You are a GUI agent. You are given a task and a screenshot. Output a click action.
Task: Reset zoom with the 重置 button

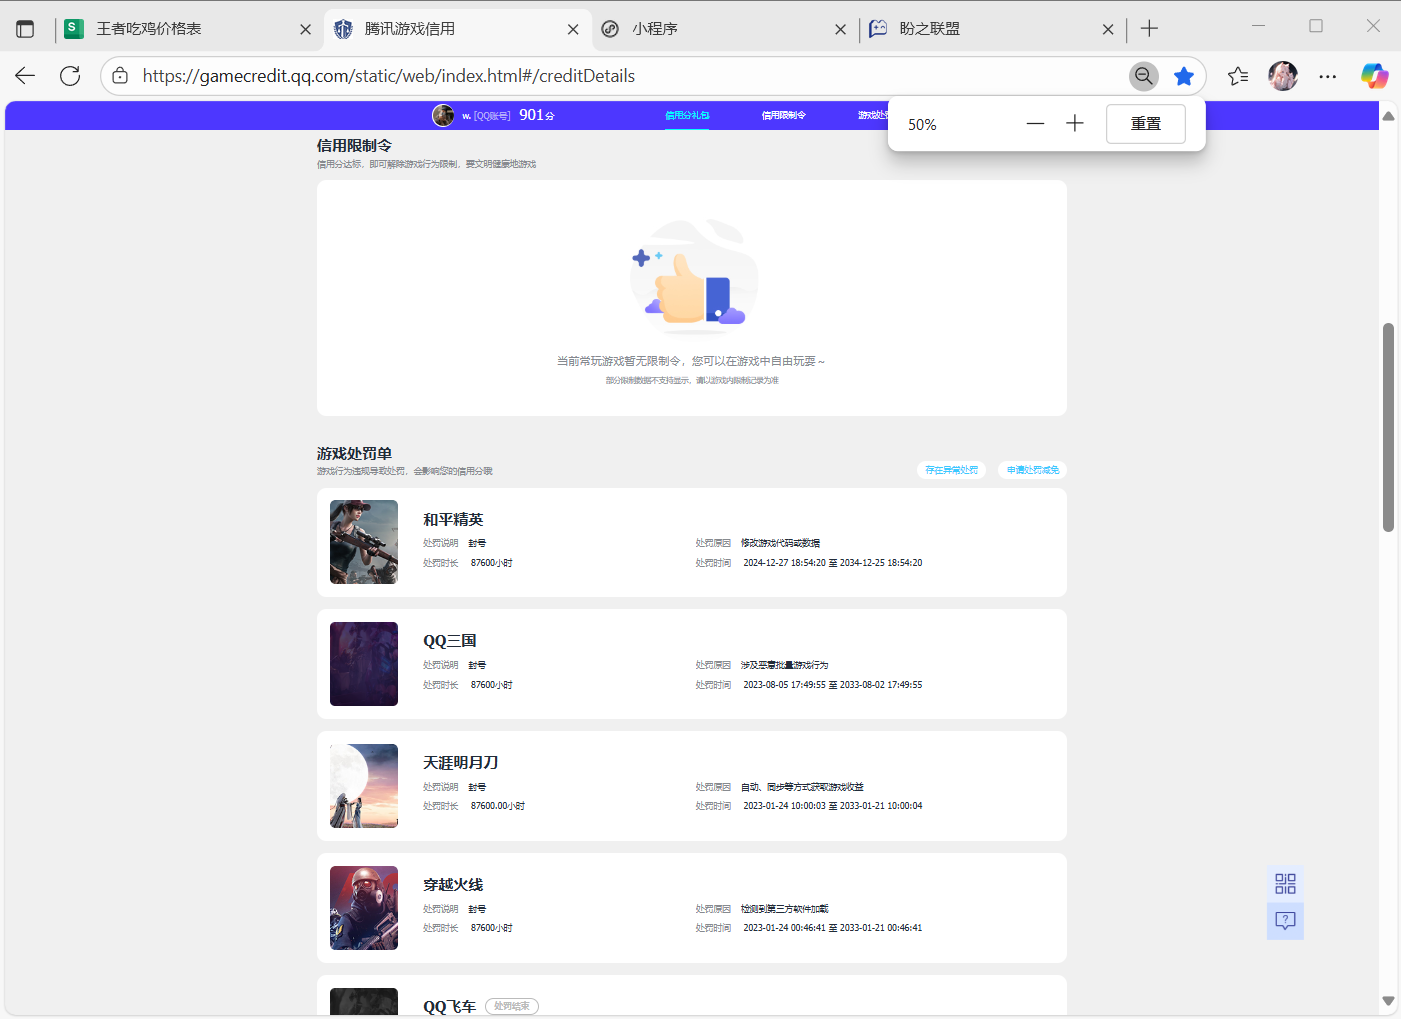tap(1146, 124)
